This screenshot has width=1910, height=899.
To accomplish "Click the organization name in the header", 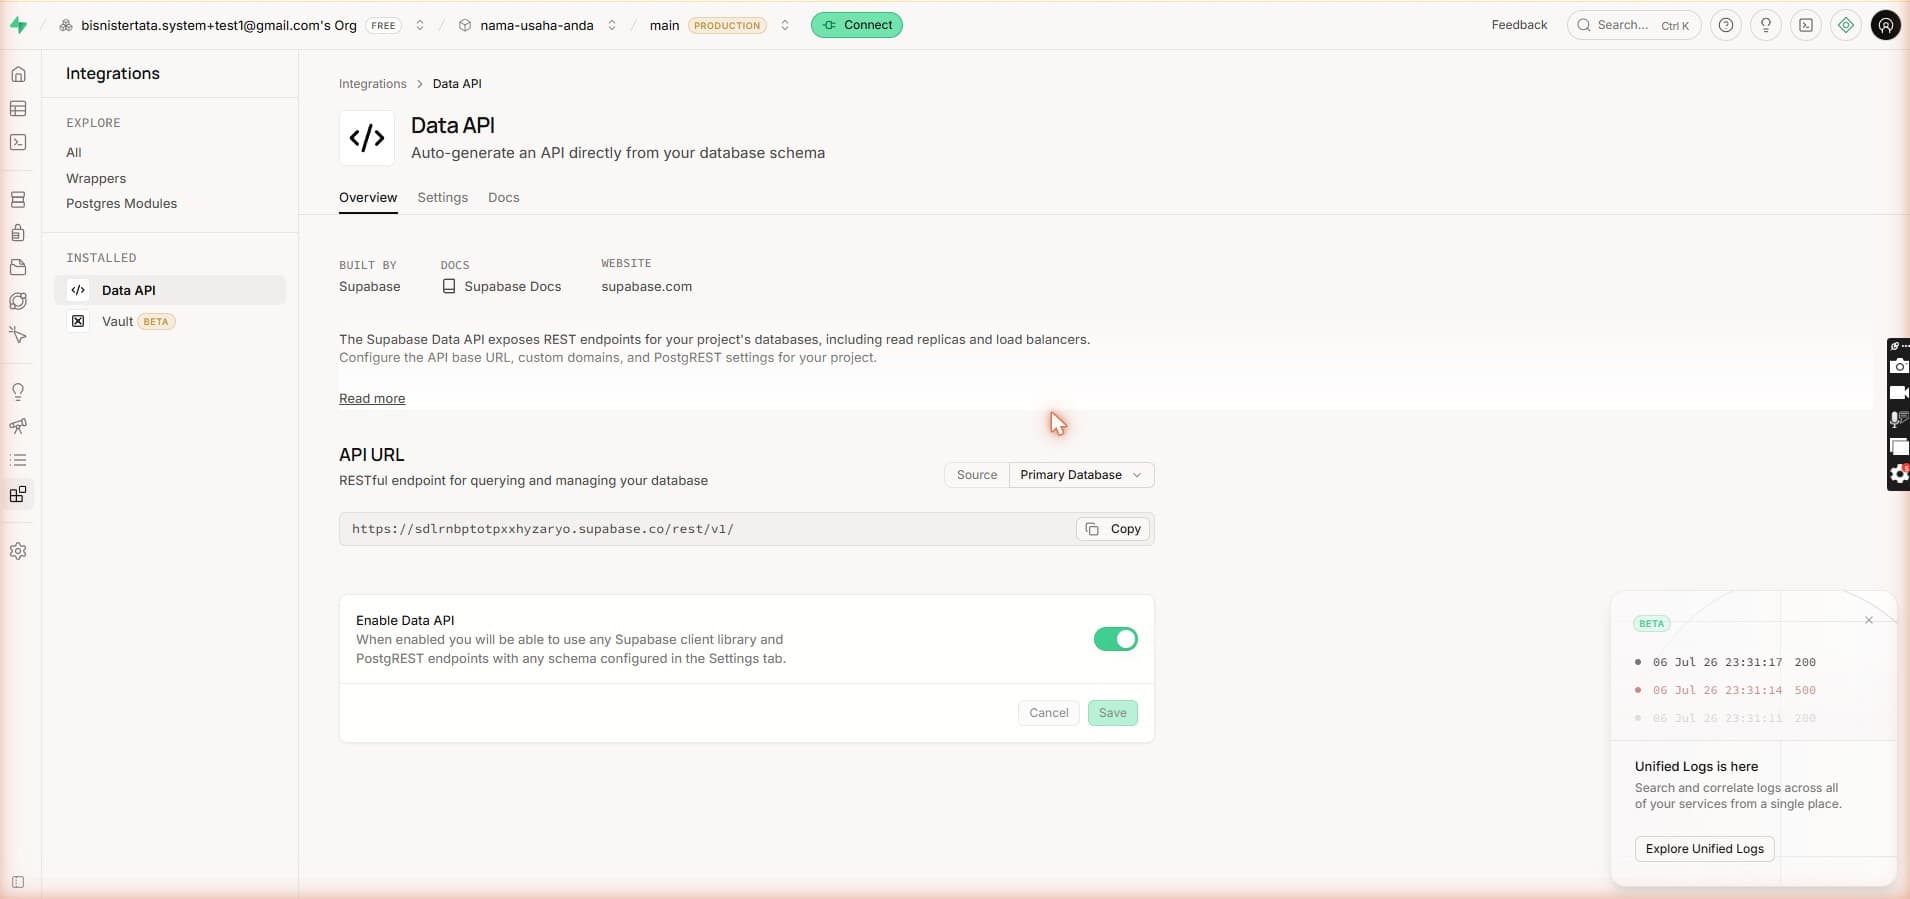I will [219, 25].
